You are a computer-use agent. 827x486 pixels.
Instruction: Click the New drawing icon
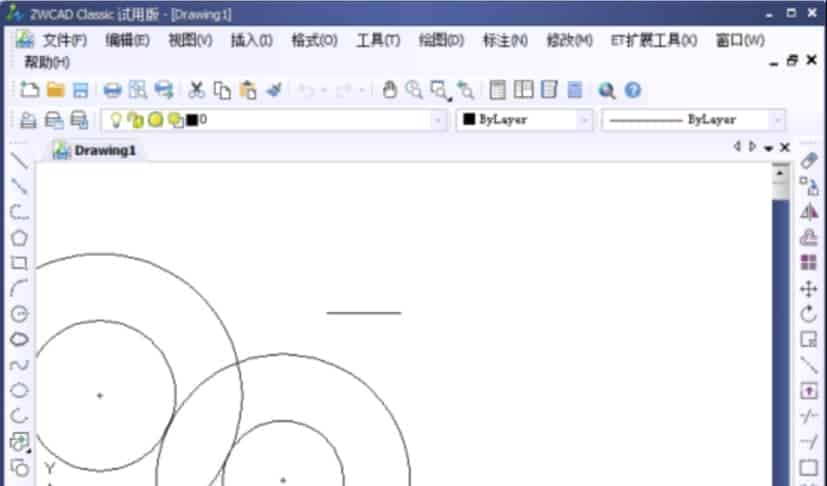pyautogui.click(x=30, y=90)
